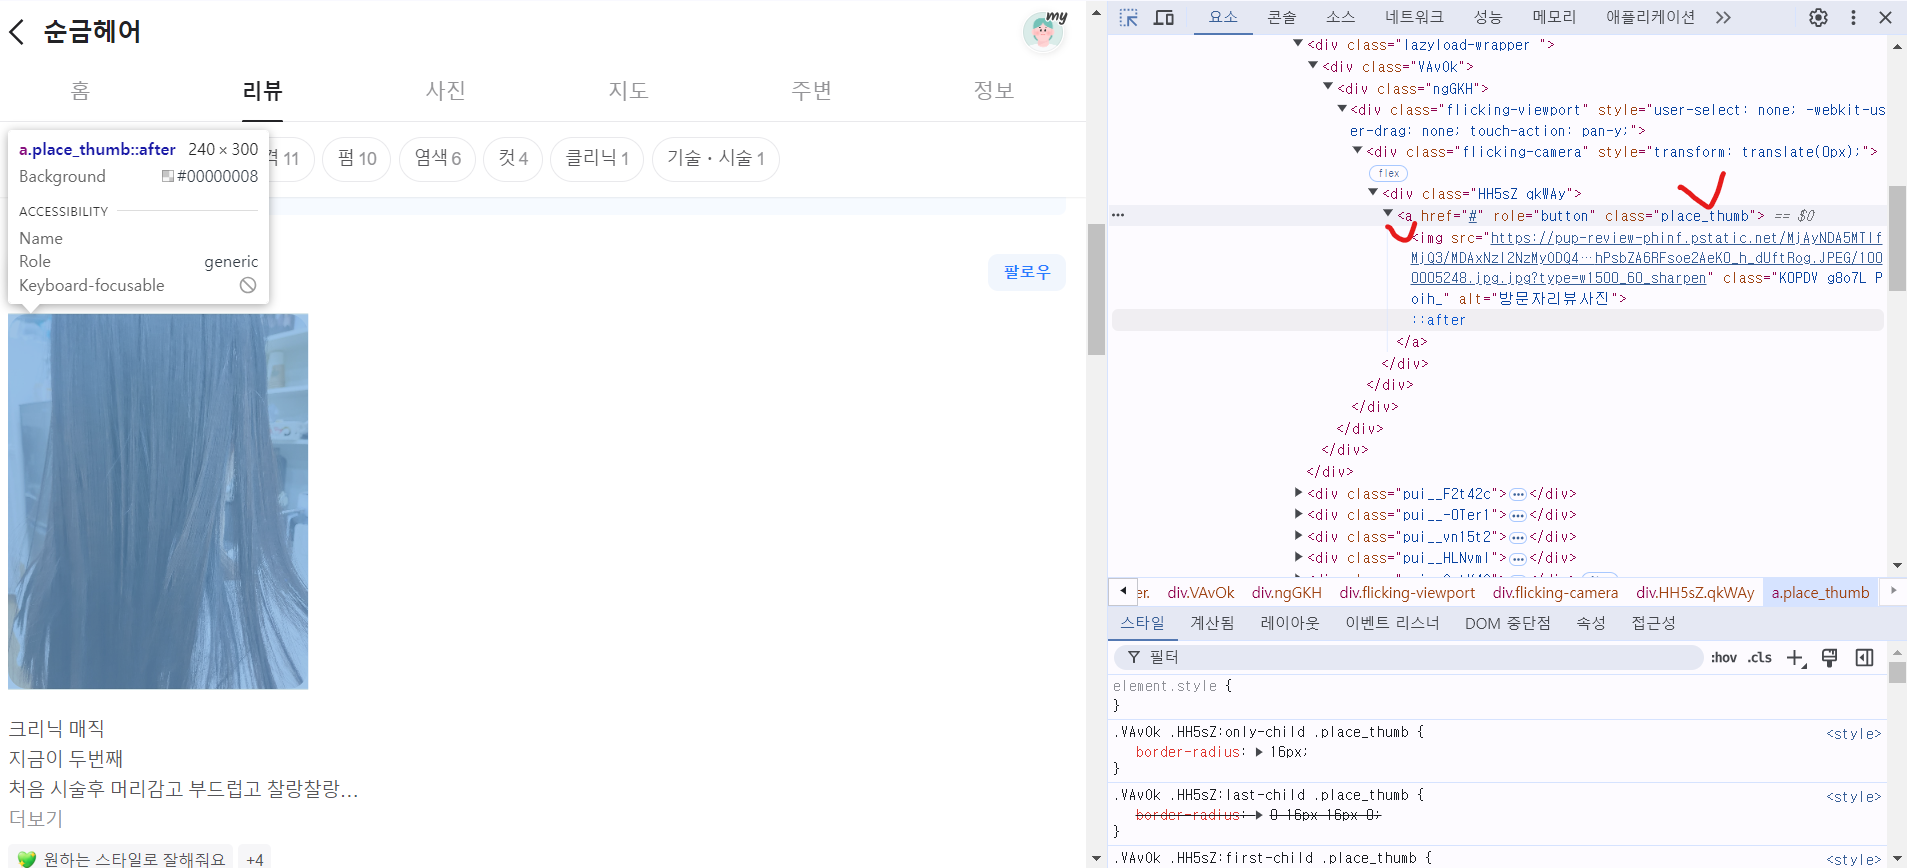Open the review image src URL link
This screenshot has width=1907, height=868.
point(1647,258)
